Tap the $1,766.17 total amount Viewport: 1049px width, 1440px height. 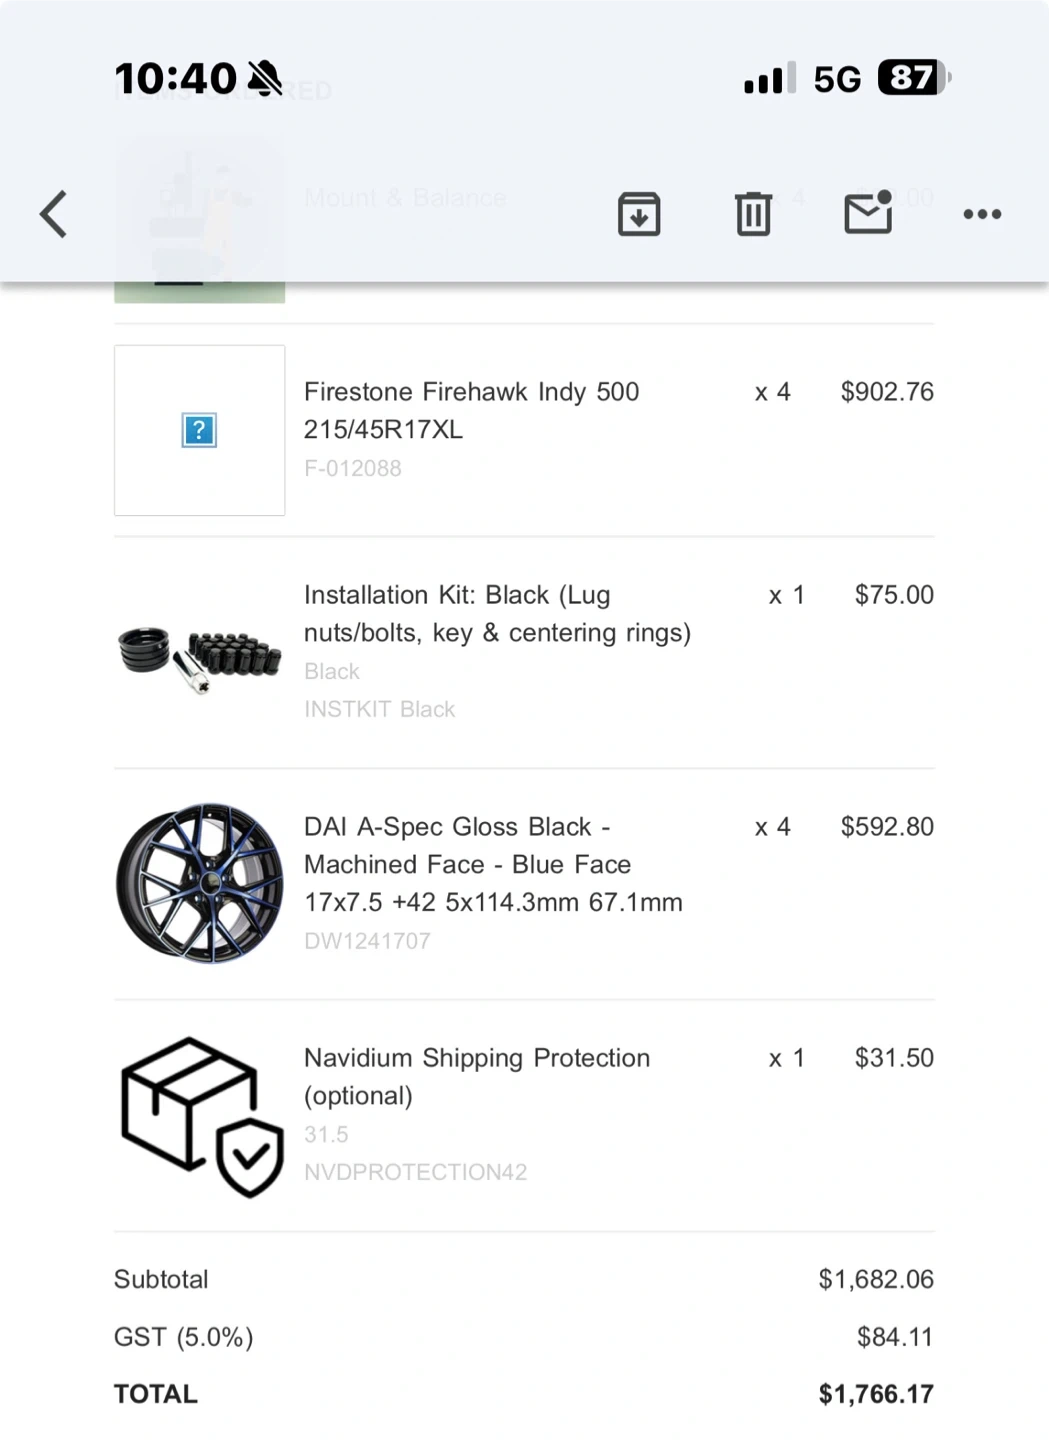tap(876, 1394)
